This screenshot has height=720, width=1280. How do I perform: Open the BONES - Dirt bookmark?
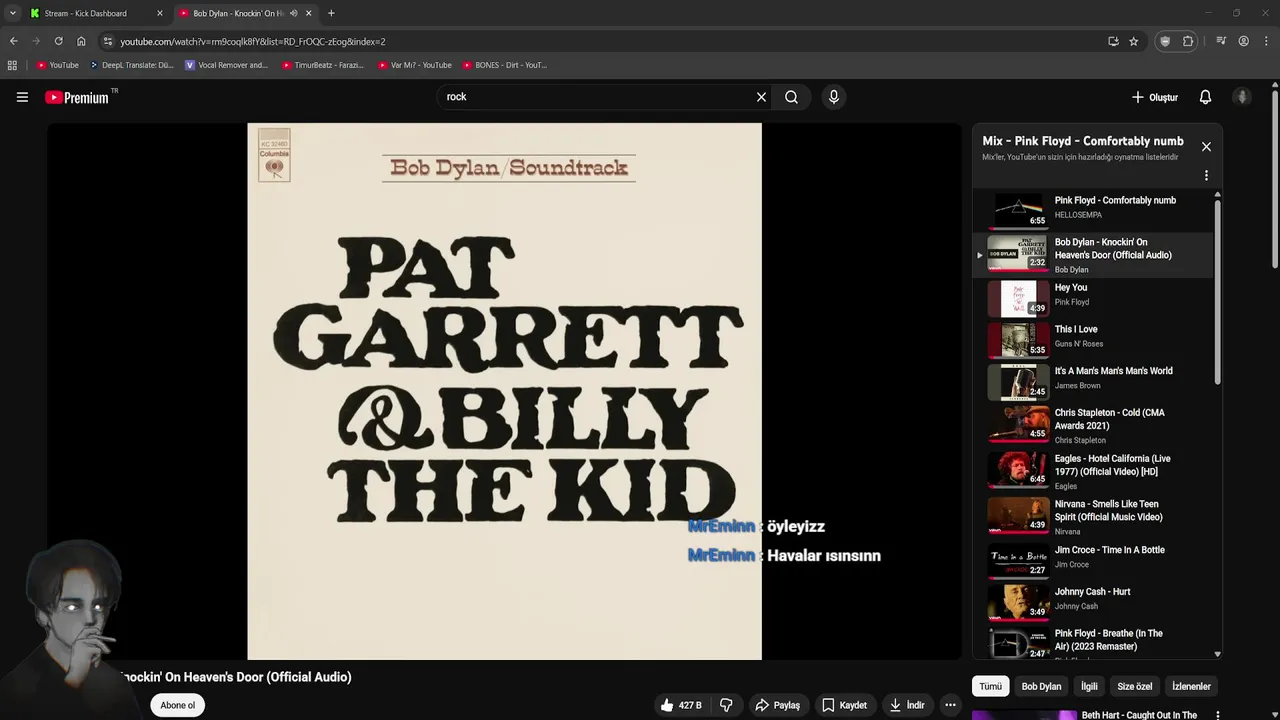[505, 65]
